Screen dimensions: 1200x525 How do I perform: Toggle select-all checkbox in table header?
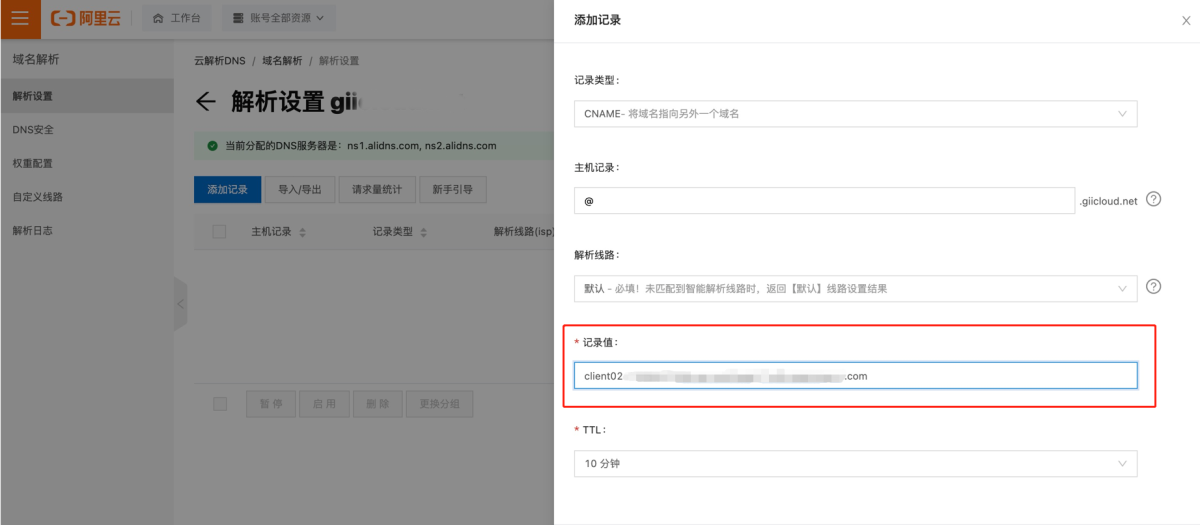[220, 232]
